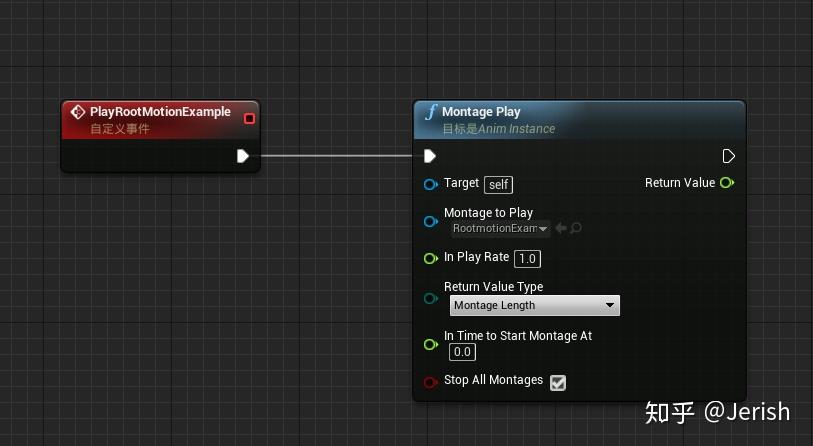Select the PlayRootMotionExample event node title
Viewport: 813px width, 446px height.
click(160, 112)
